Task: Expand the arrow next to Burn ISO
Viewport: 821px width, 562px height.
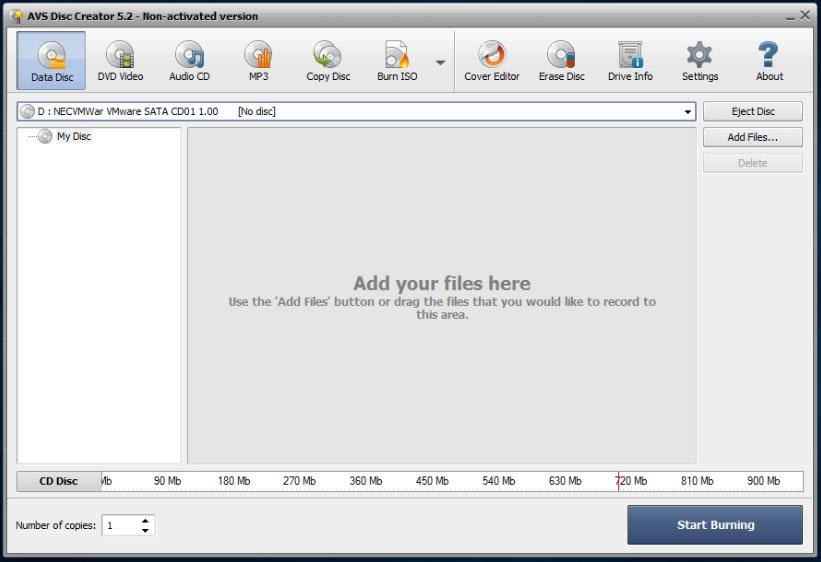Action: pos(440,62)
